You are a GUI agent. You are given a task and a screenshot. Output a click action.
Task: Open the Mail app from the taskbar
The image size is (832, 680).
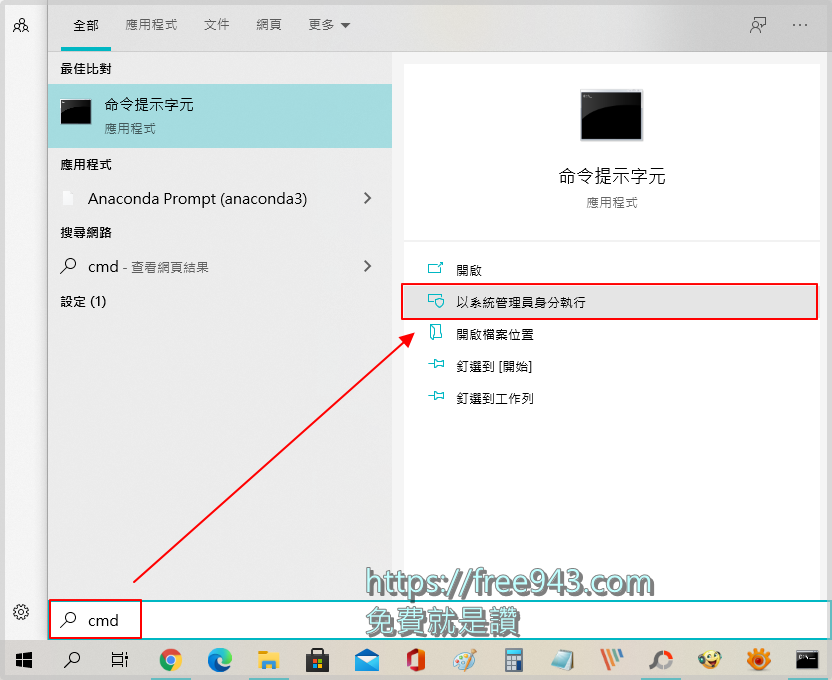point(364,660)
